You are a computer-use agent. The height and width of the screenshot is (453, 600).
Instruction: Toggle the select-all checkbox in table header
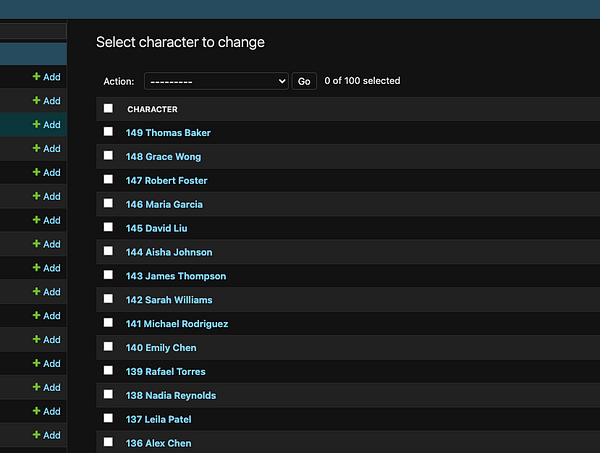tap(108, 108)
